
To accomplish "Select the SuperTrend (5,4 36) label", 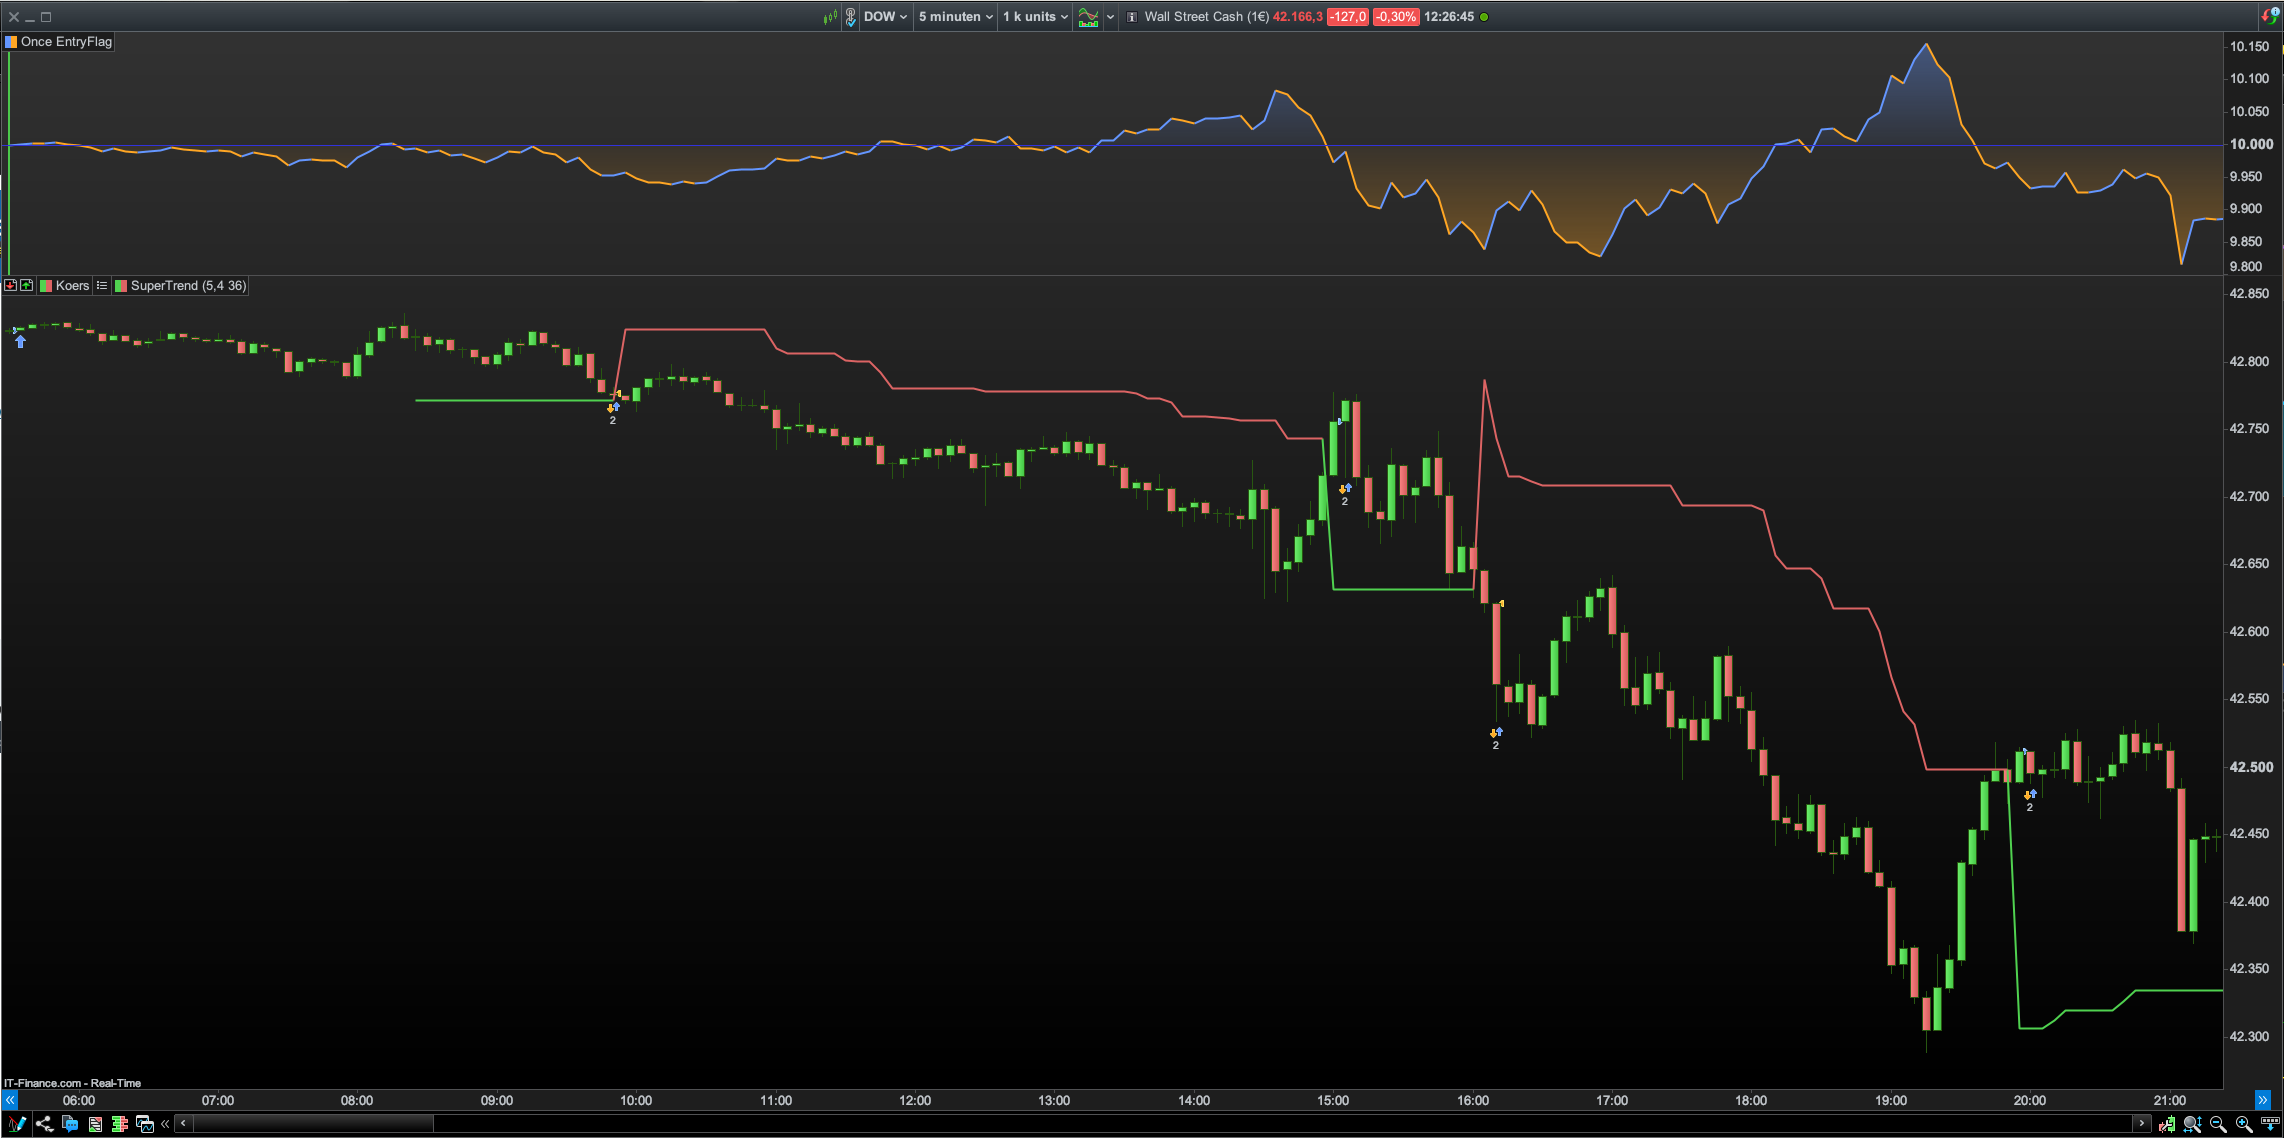I will pos(187,286).
